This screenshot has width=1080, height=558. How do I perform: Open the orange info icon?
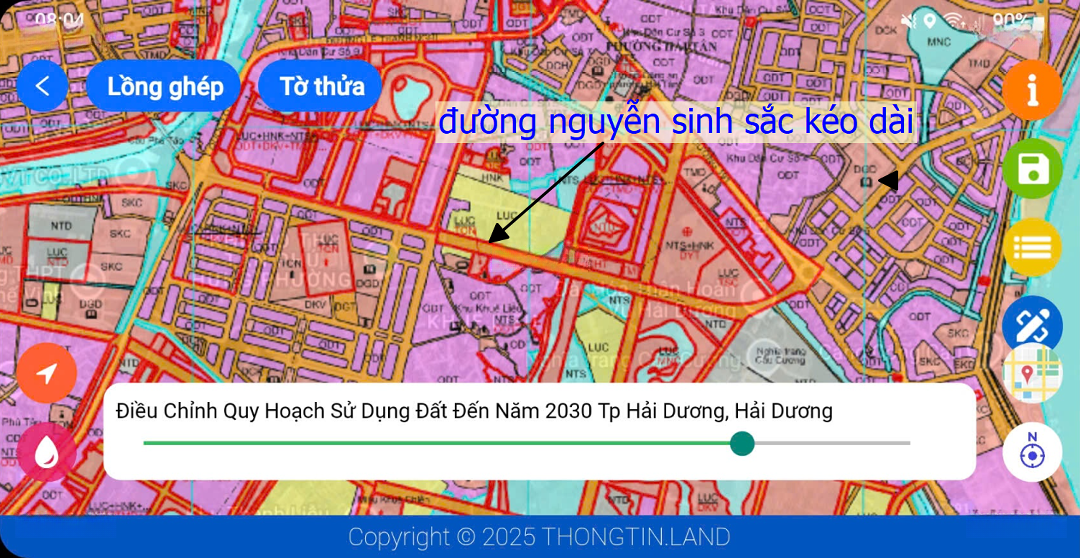click(1032, 90)
